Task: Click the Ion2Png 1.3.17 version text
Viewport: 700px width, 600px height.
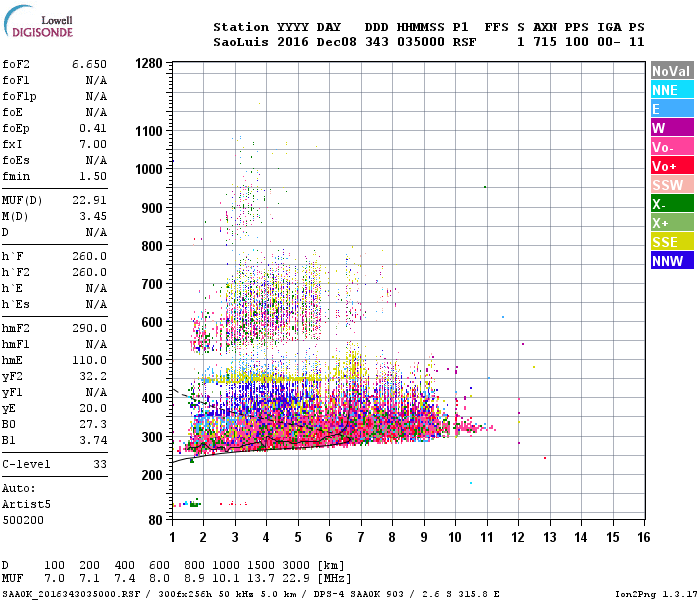Action: pyautogui.click(x=656, y=594)
